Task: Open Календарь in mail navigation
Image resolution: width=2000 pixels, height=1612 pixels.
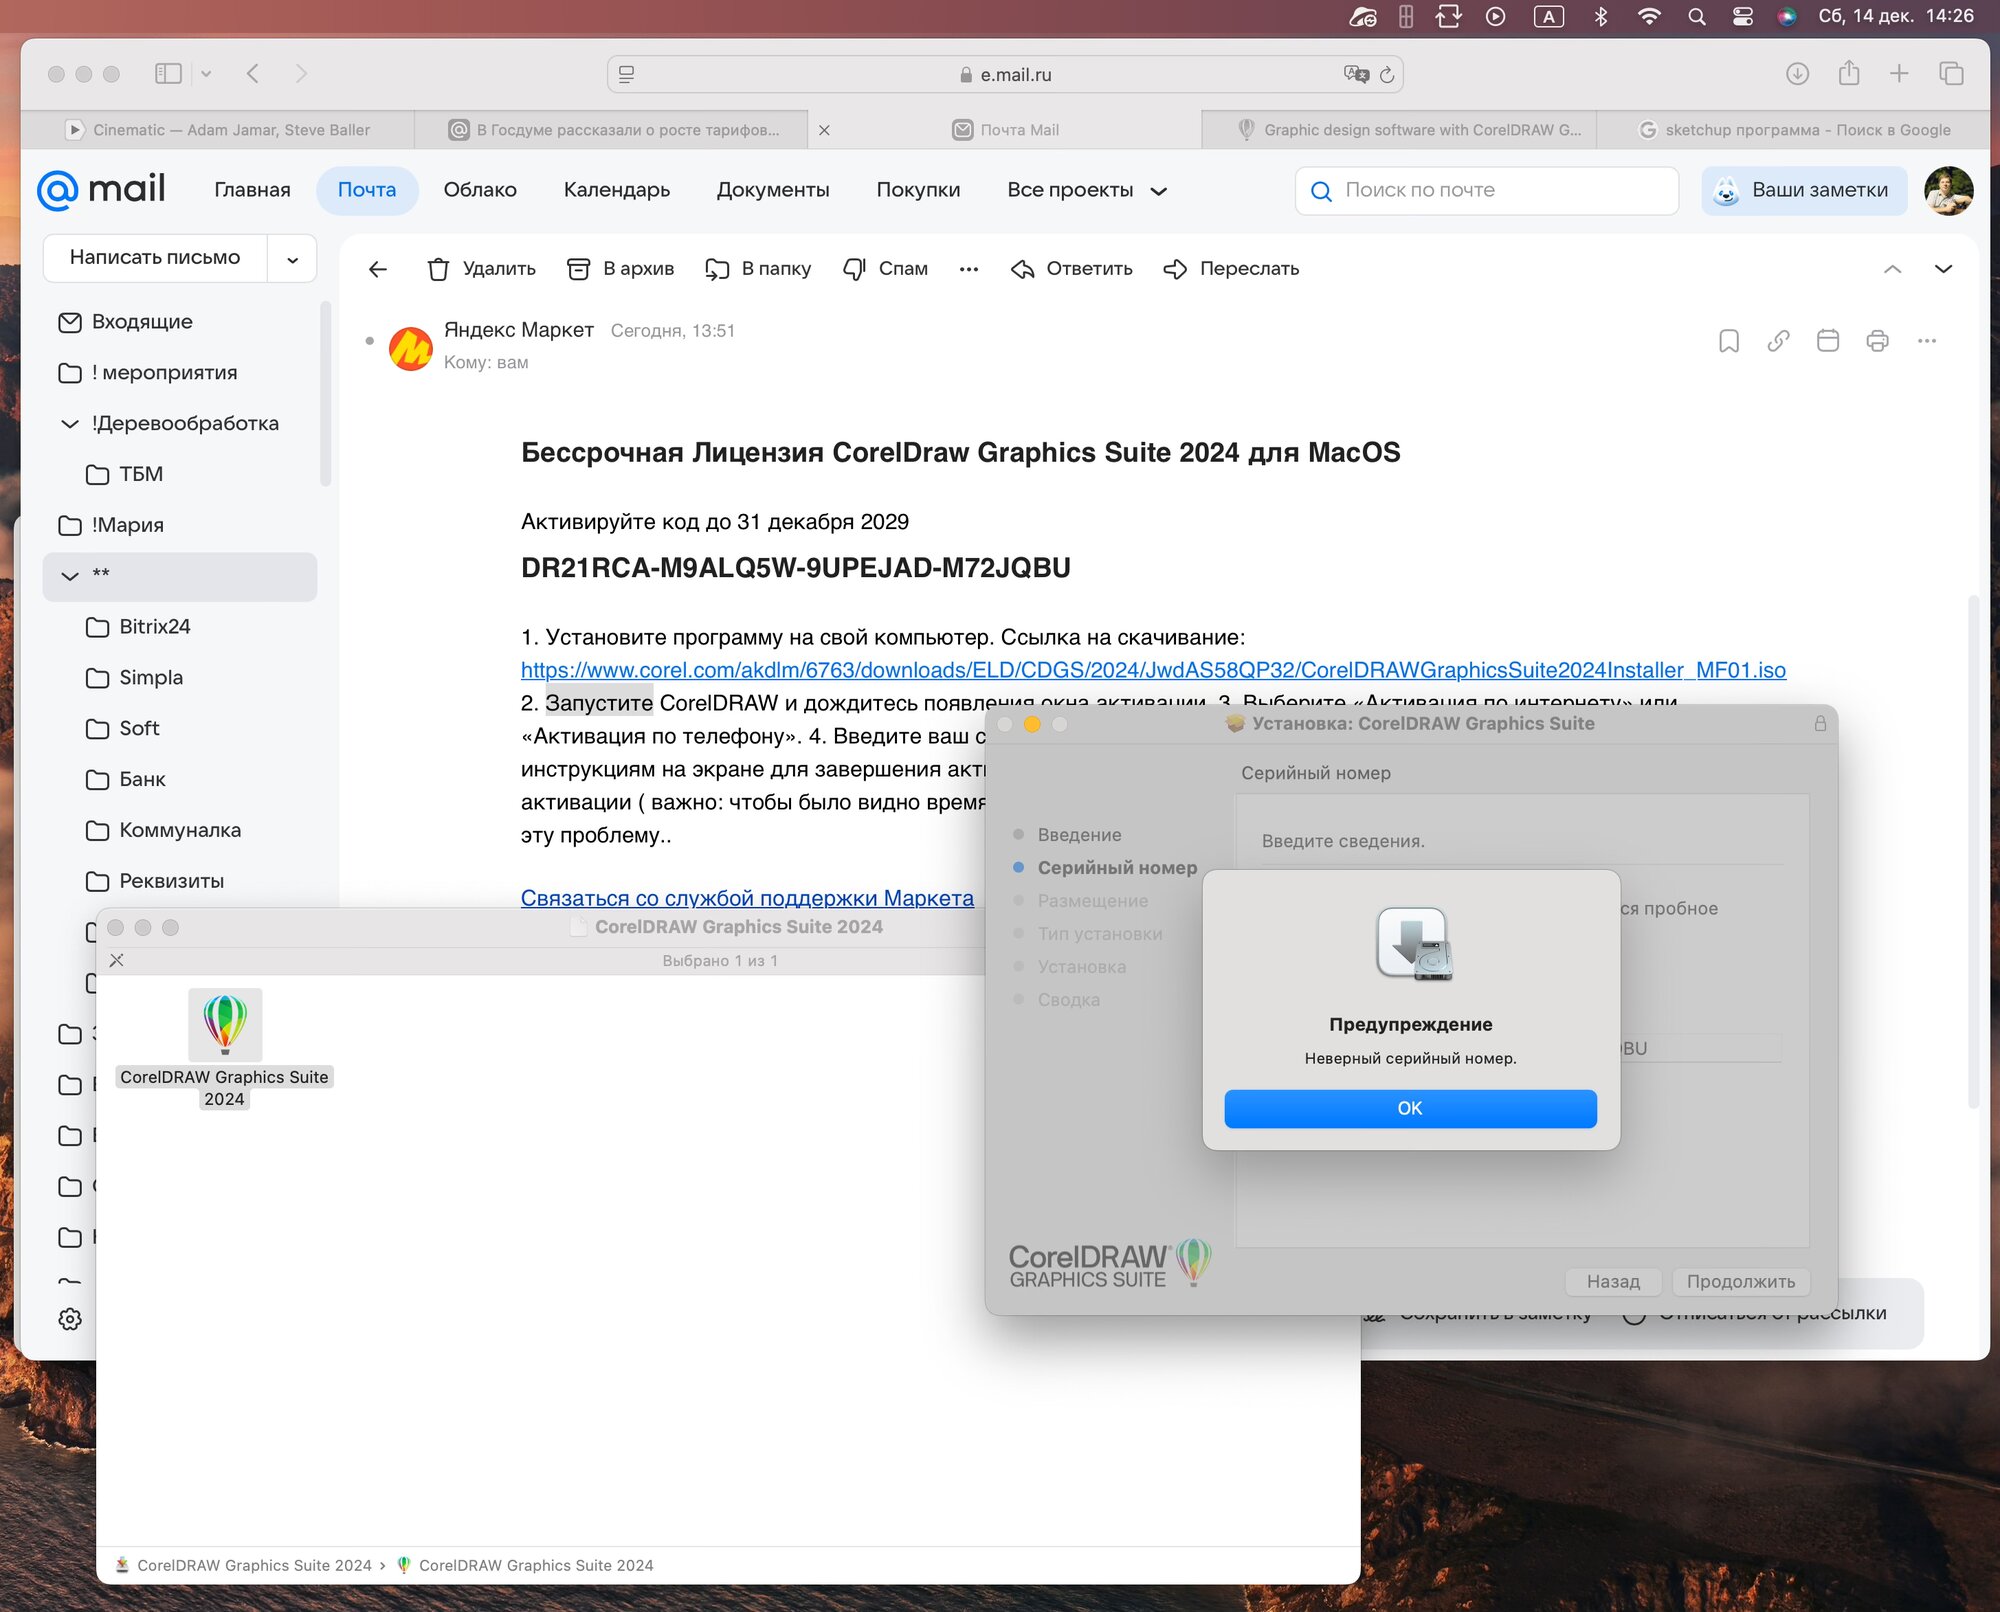Action: [617, 190]
